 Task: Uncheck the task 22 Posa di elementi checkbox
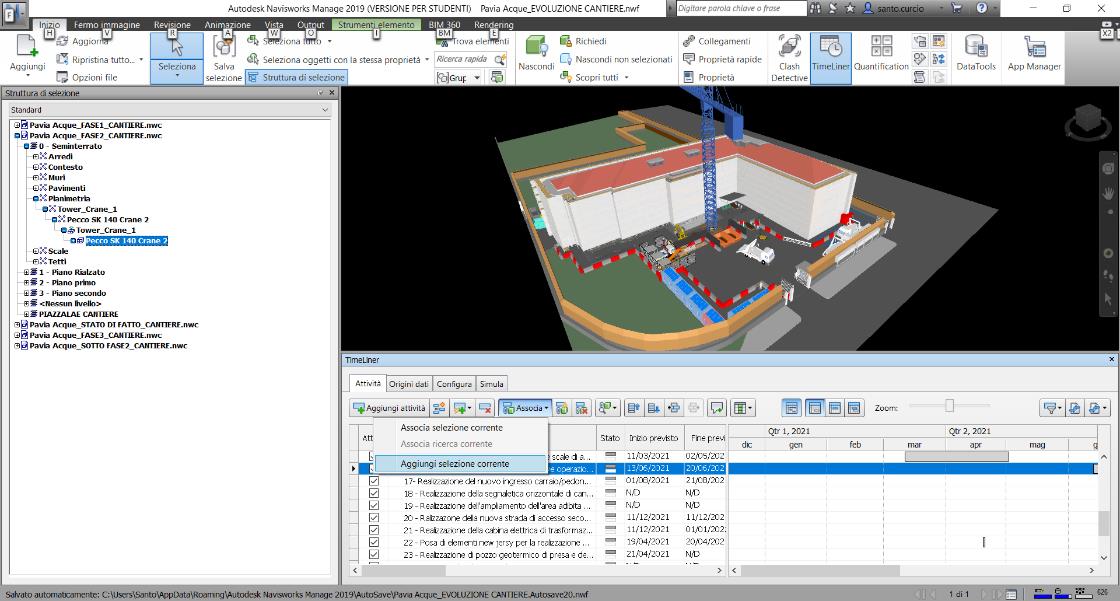374,542
